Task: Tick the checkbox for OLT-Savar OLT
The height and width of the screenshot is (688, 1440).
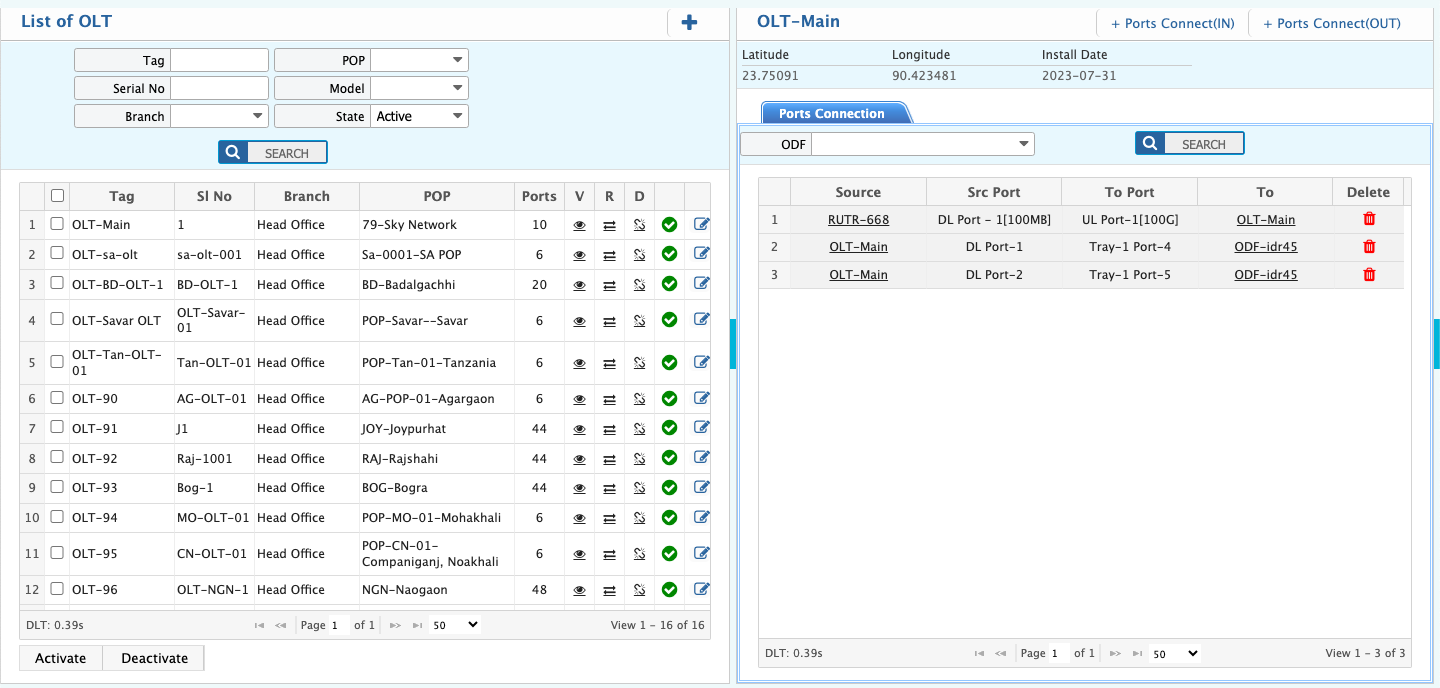Action: (57, 320)
